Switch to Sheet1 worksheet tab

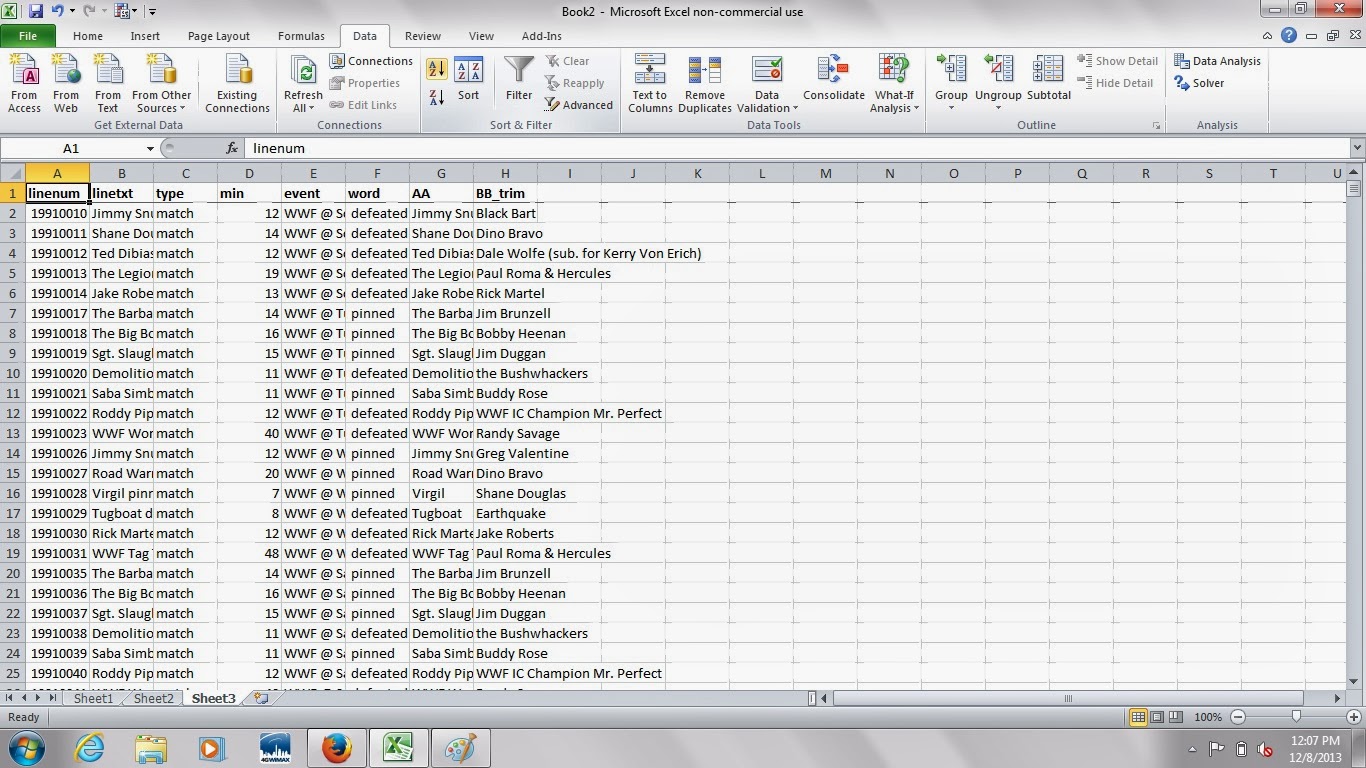click(94, 698)
